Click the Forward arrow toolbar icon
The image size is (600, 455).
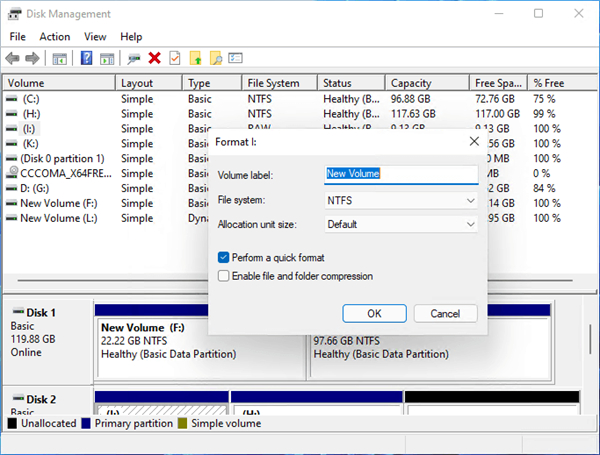(x=32, y=59)
